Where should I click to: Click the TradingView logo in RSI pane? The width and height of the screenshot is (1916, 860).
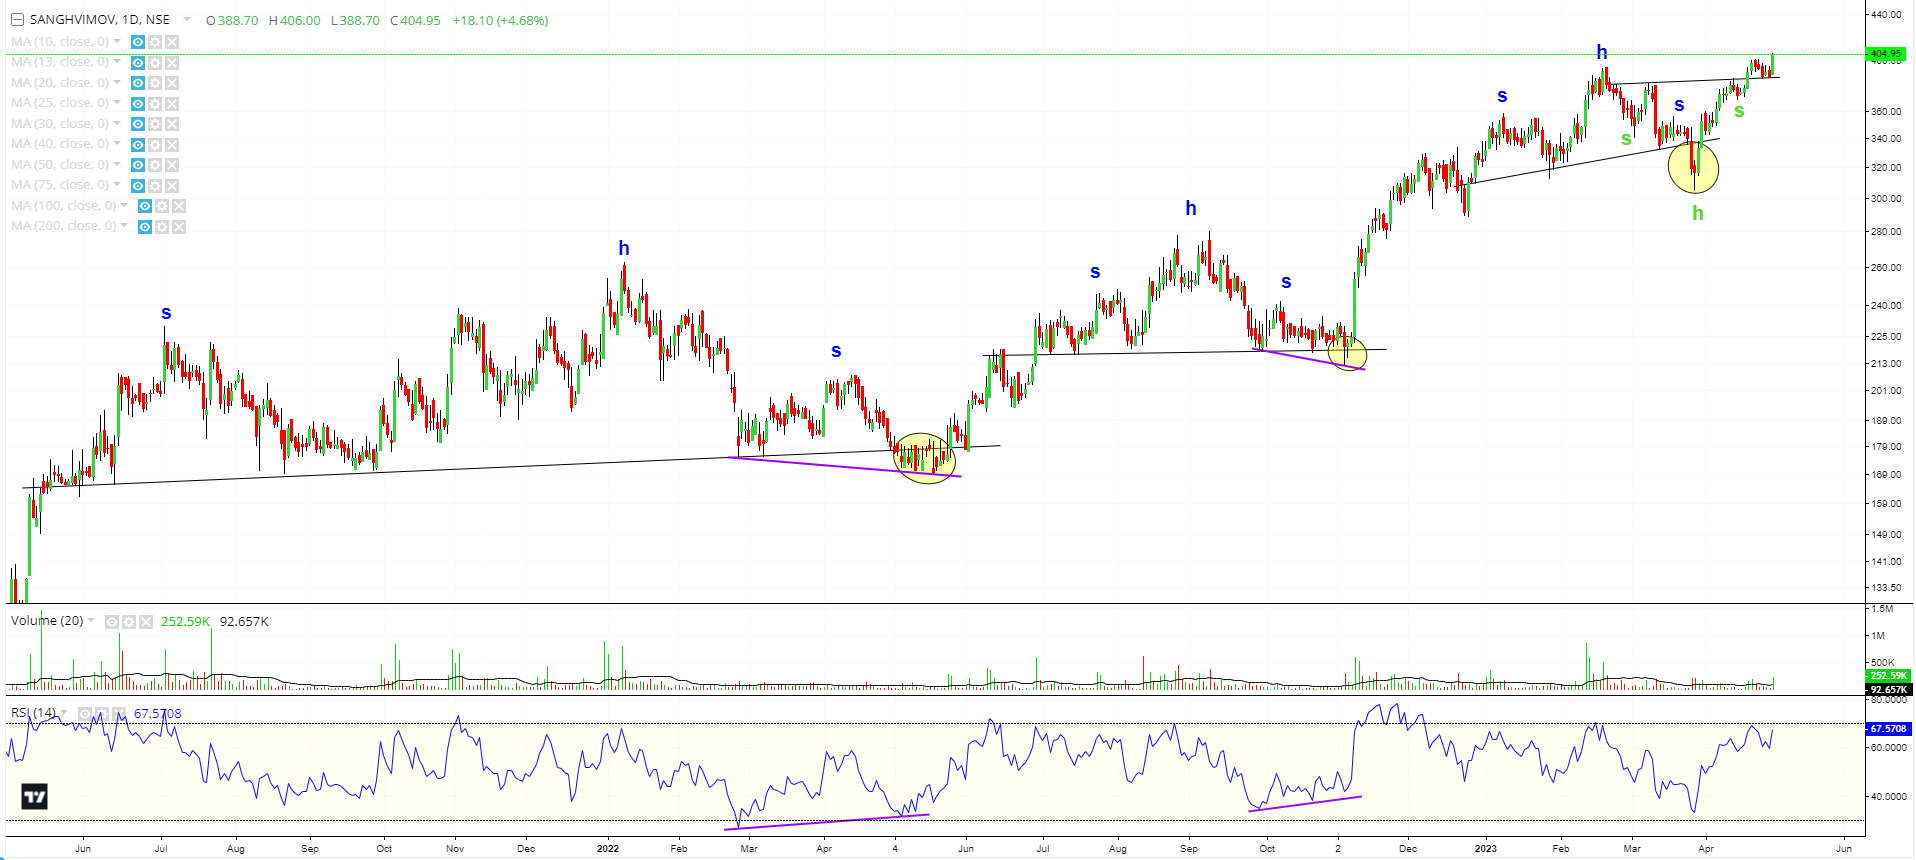(x=35, y=797)
